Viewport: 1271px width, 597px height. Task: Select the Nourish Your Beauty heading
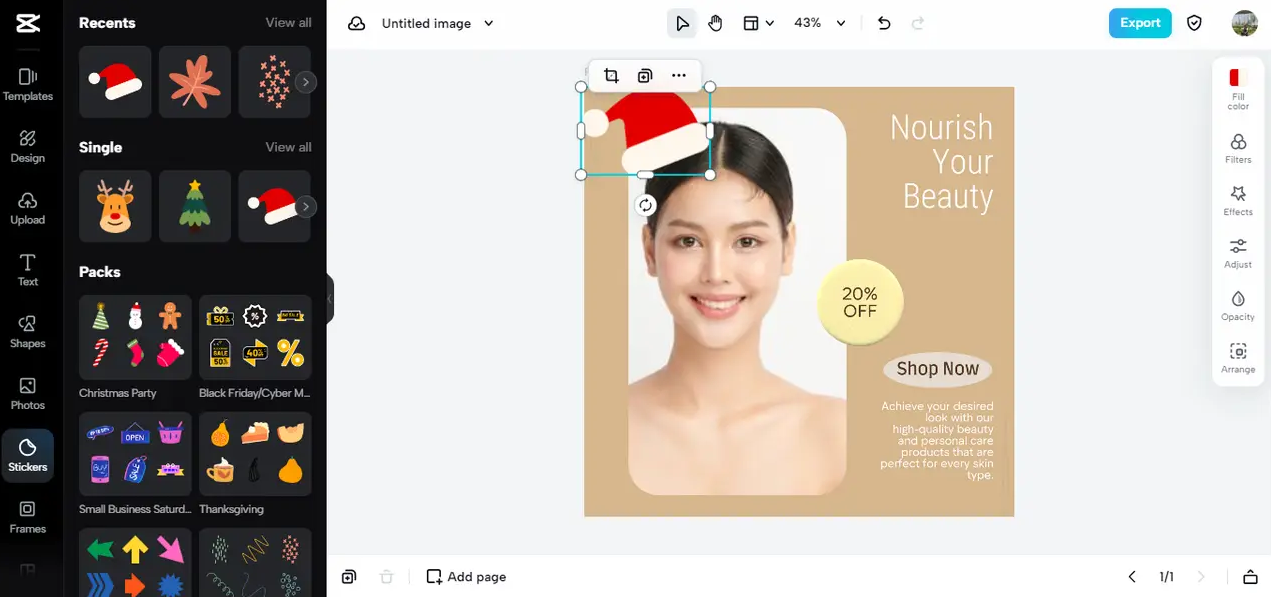point(942,162)
